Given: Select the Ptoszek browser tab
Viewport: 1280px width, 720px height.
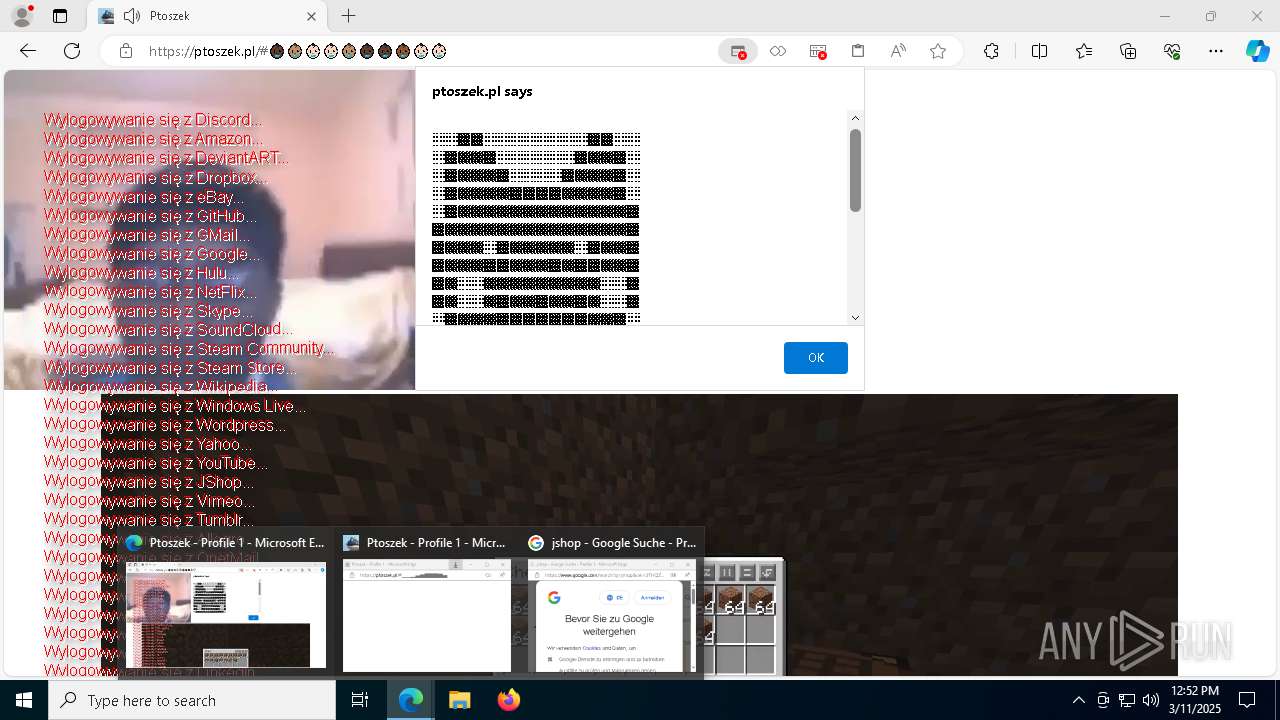Looking at the screenshot, I should 207,16.
